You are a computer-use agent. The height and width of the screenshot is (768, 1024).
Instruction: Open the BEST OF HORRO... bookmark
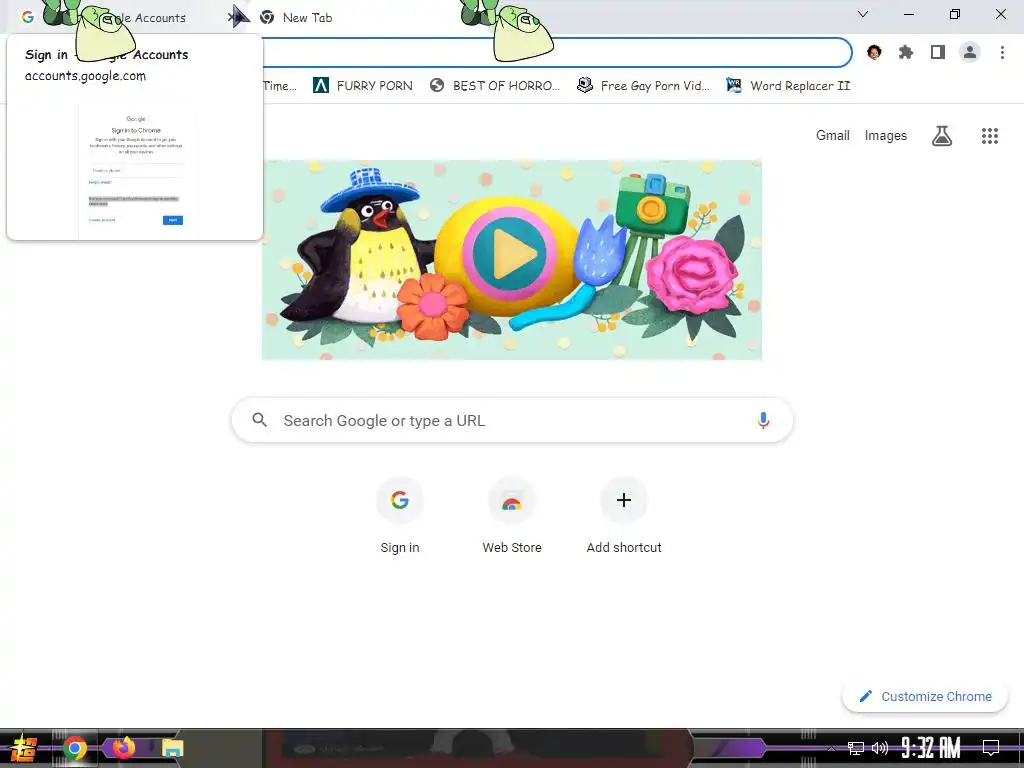pyautogui.click(x=495, y=86)
